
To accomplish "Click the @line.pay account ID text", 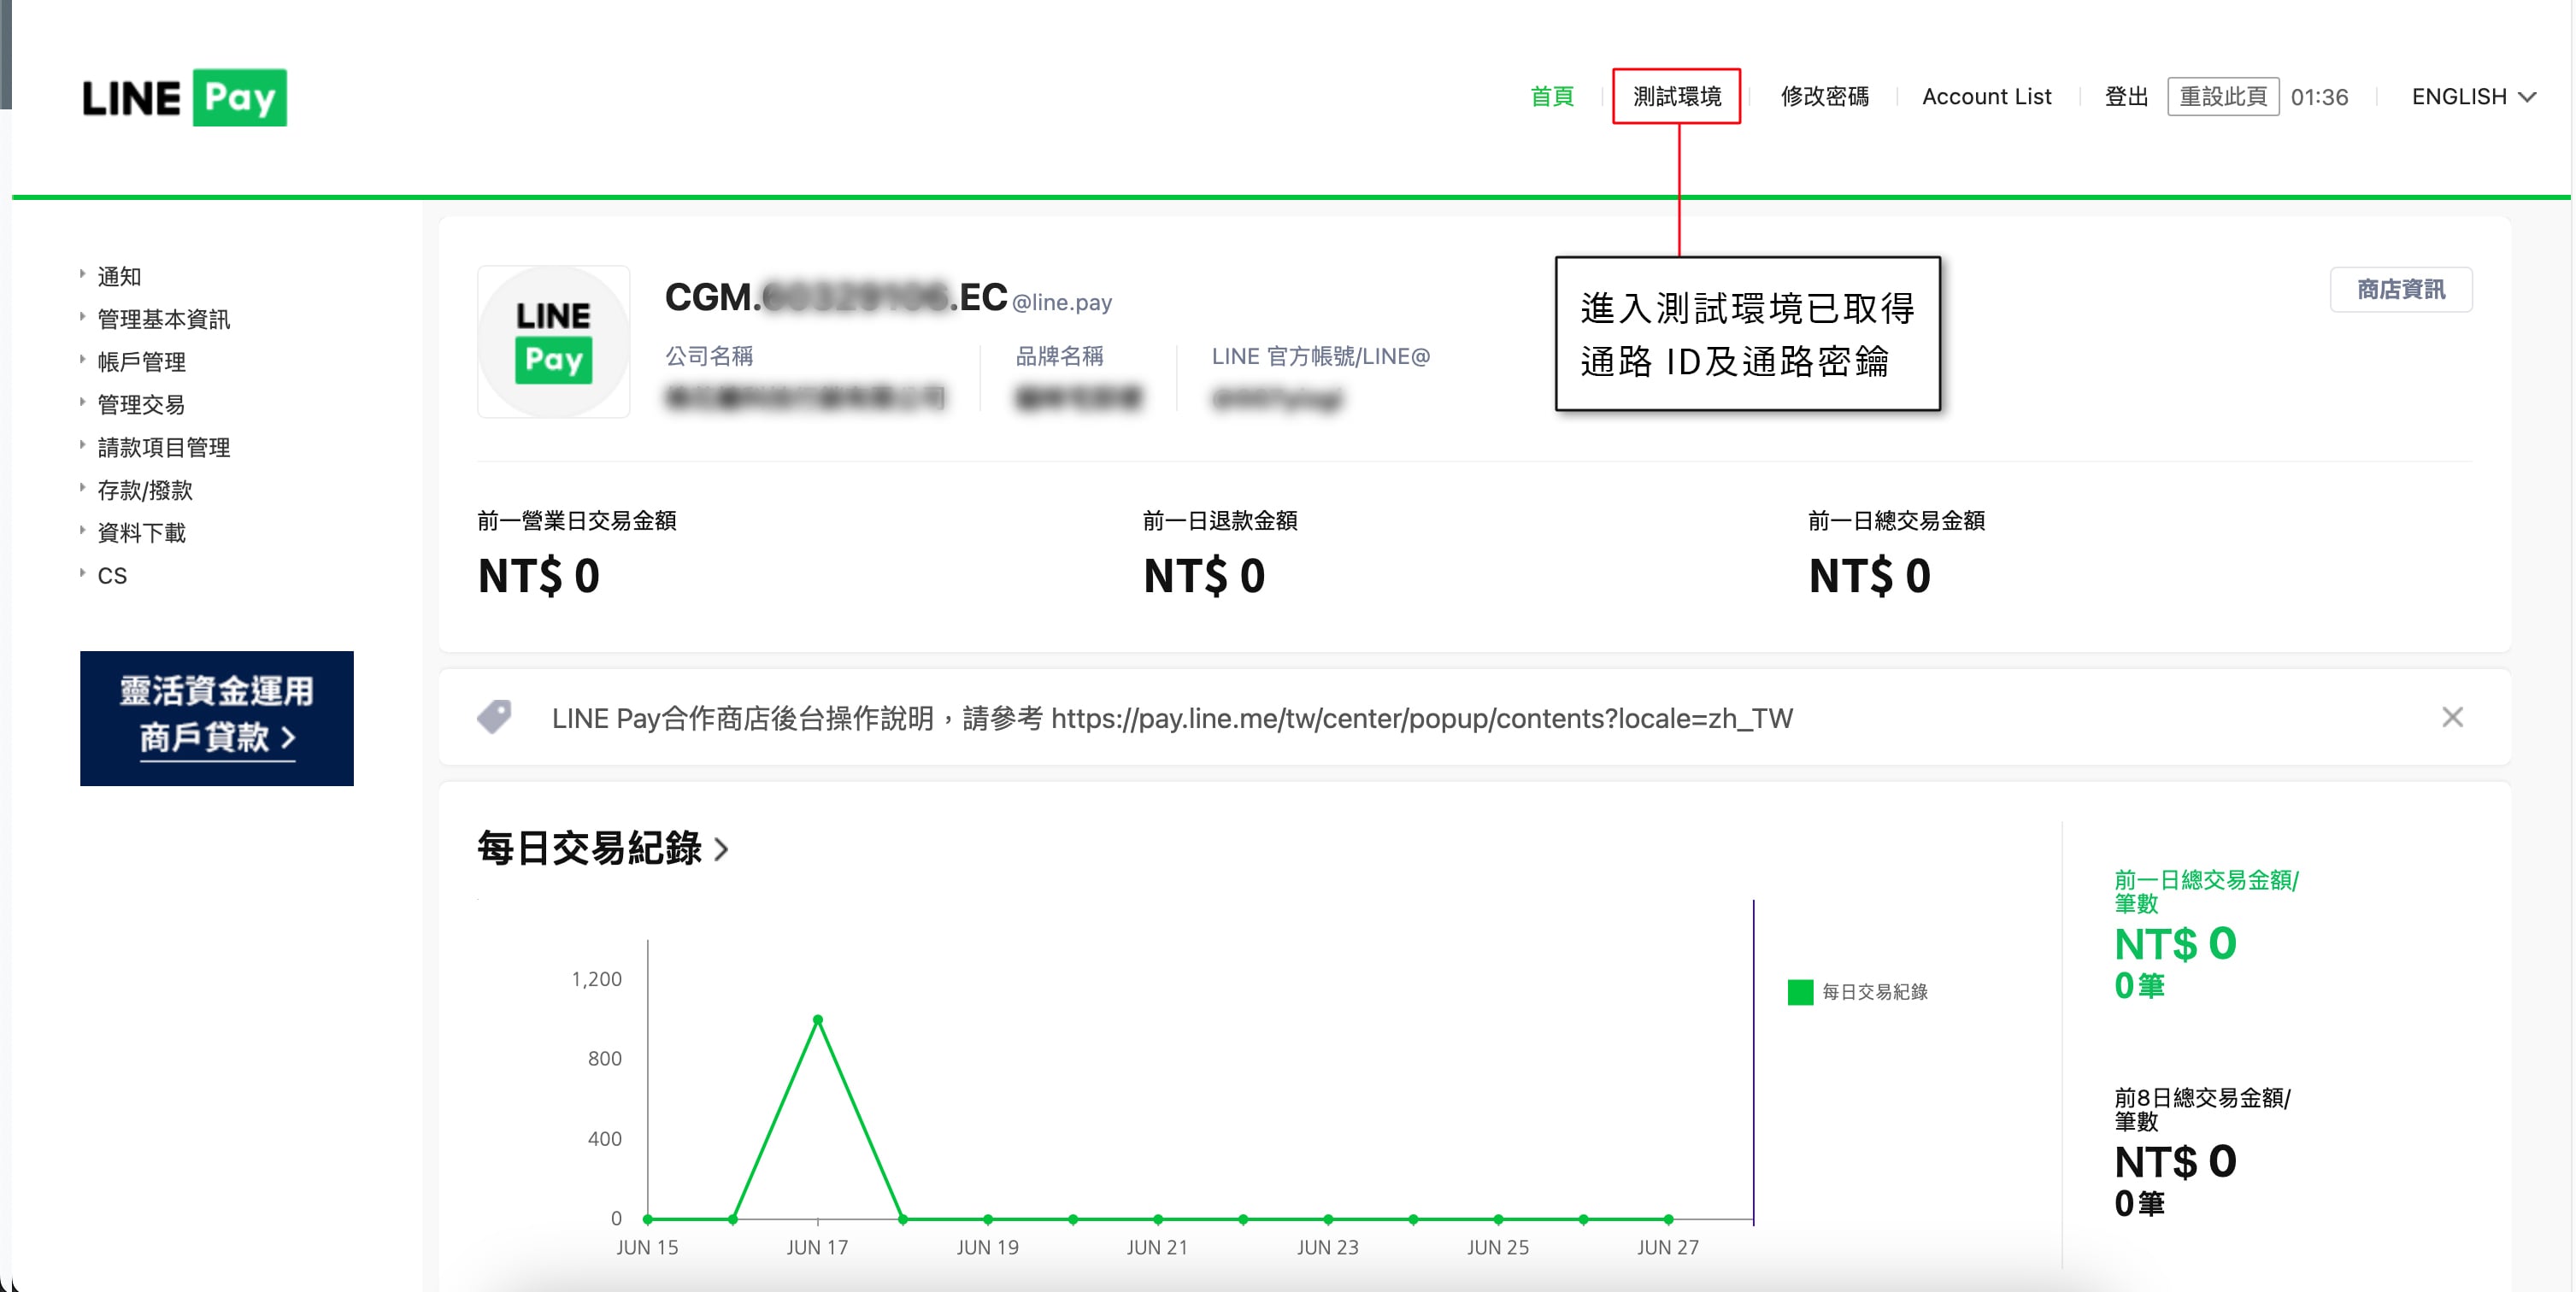I will [x=1062, y=302].
